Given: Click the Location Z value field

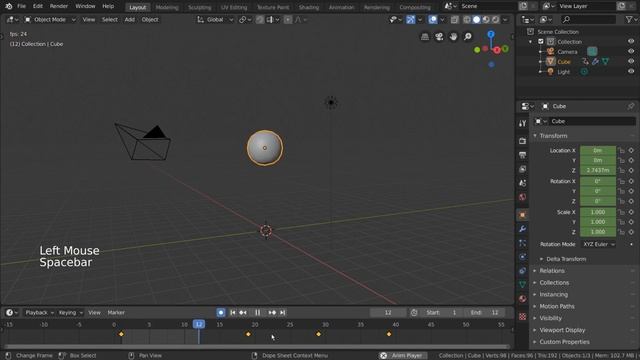Looking at the screenshot, I should click(x=598, y=170).
